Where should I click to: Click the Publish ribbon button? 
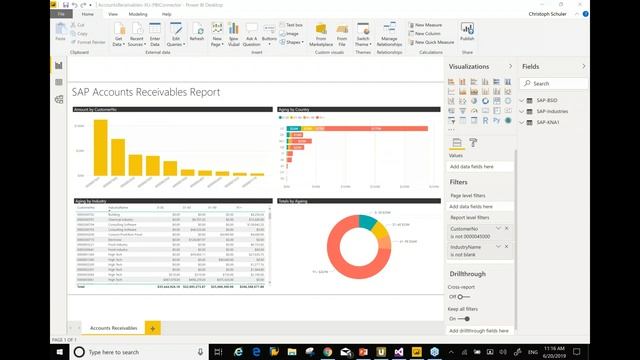[x=467, y=32]
